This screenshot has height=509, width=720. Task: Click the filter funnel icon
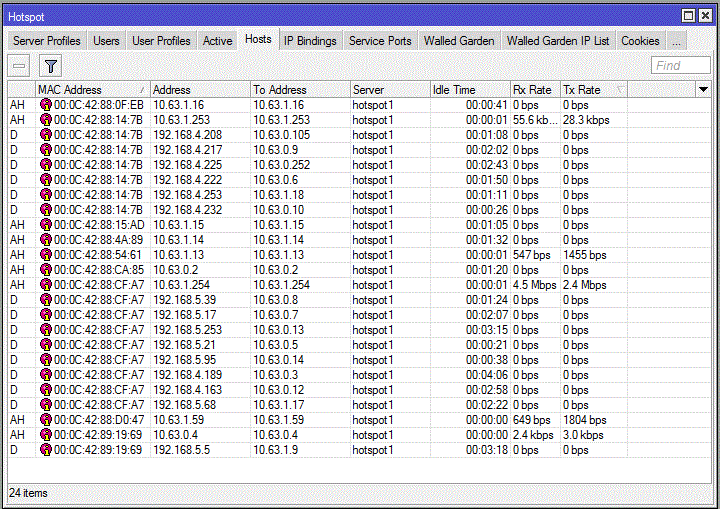tap(51, 66)
